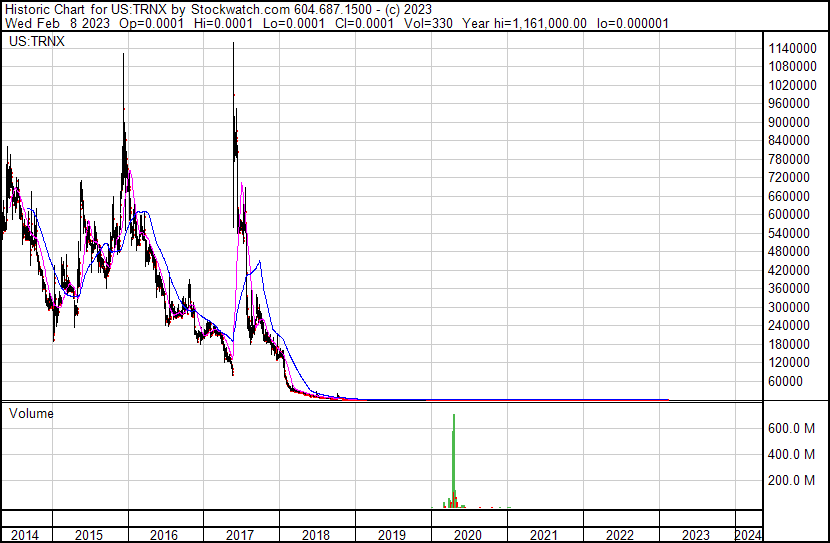Click the 400.0 M volume axis value
The height and width of the screenshot is (543, 830).
click(x=791, y=454)
